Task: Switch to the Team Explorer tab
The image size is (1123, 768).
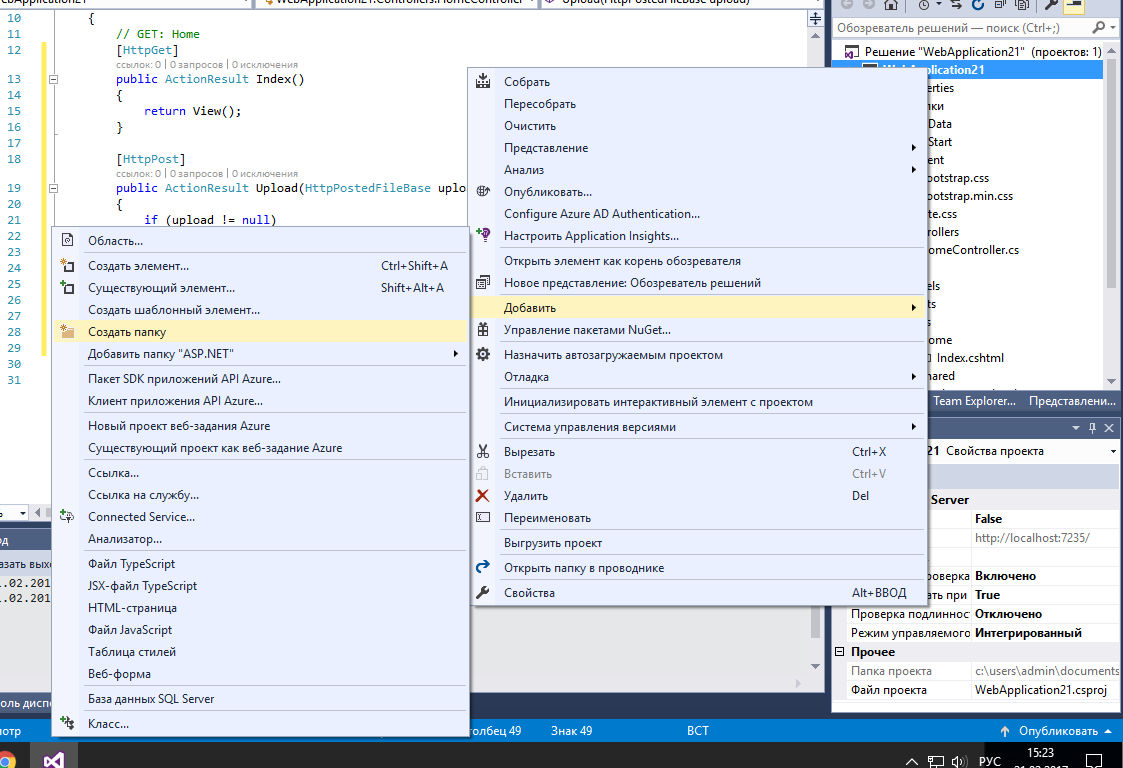Action: pyautogui.click(x=974, y=401)
